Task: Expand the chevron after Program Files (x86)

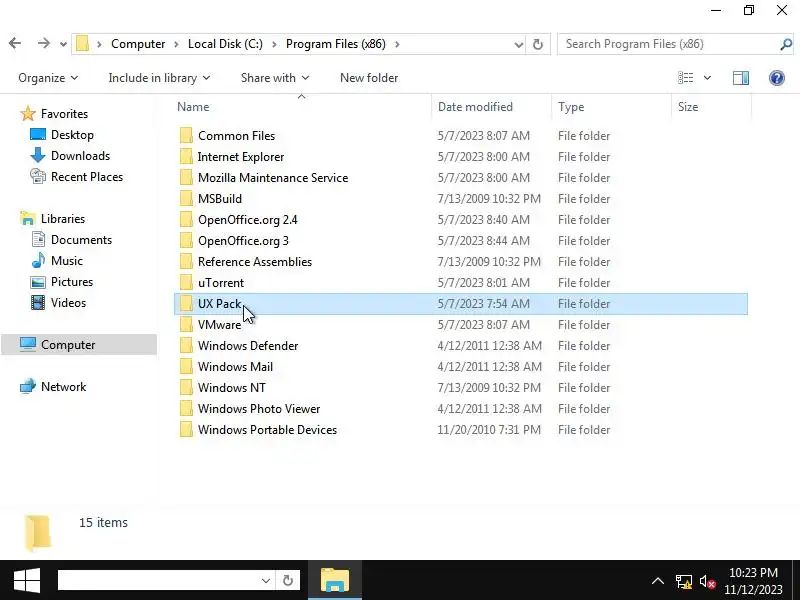Action: point(397,44)
